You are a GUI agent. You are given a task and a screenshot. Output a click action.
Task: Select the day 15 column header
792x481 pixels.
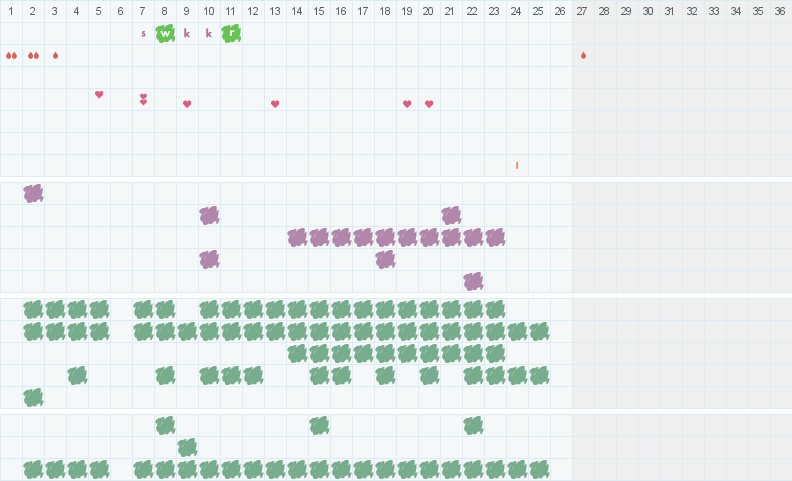click(319, 11)
